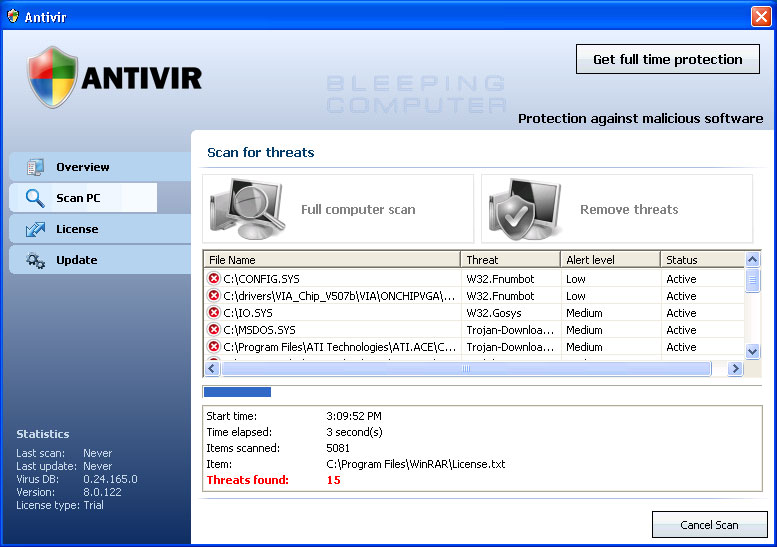Click the Statistics heading
The image size is (777, 547).
click(x=43, y=434)
